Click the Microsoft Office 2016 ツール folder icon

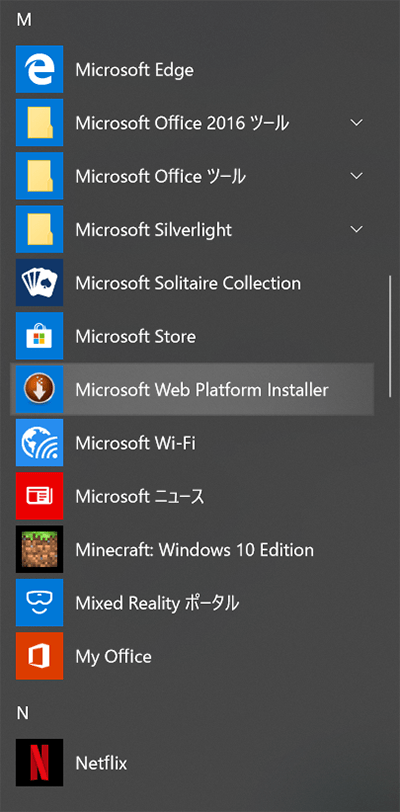39,123
